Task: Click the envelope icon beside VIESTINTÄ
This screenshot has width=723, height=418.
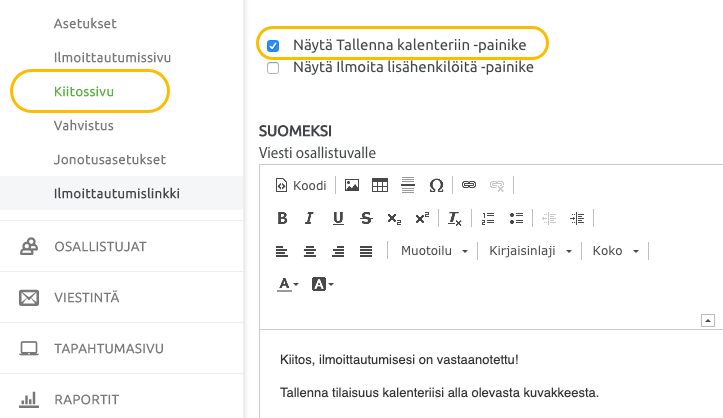Action: 29,298
